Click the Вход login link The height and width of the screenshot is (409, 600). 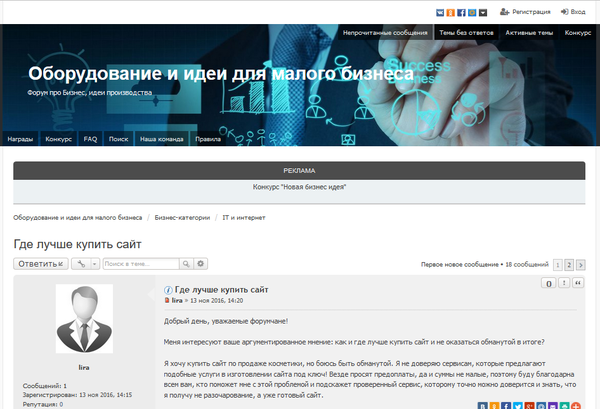[x=573, y=12]
